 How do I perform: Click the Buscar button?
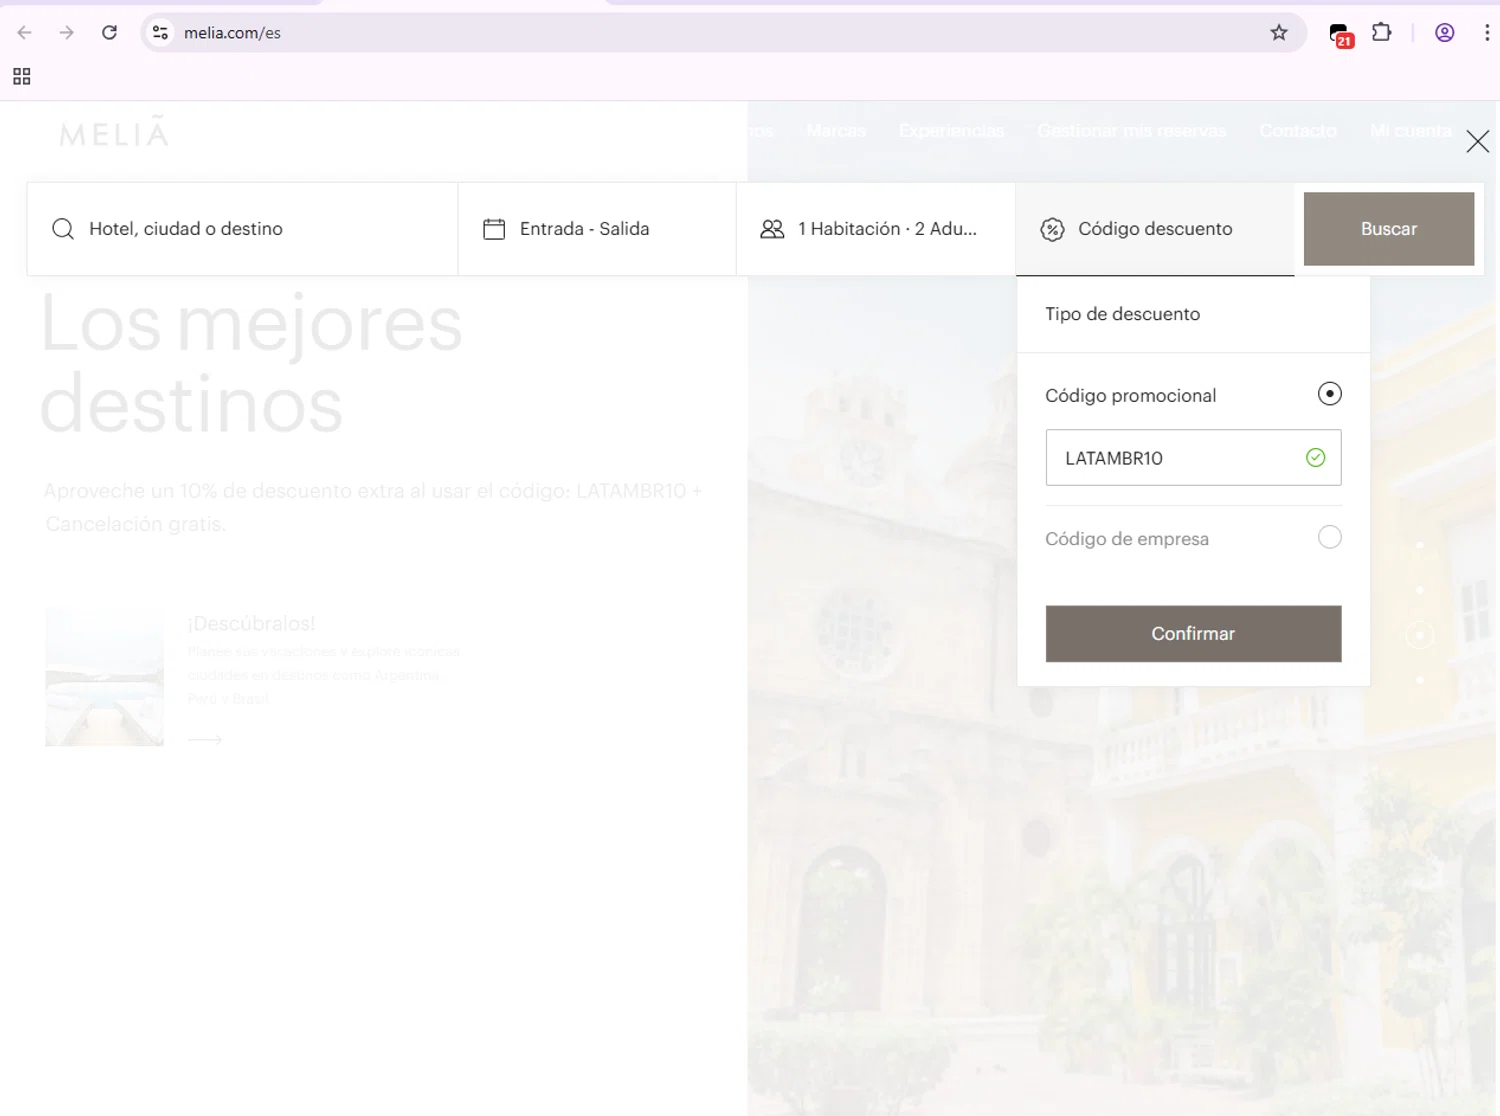[1389, 229]
